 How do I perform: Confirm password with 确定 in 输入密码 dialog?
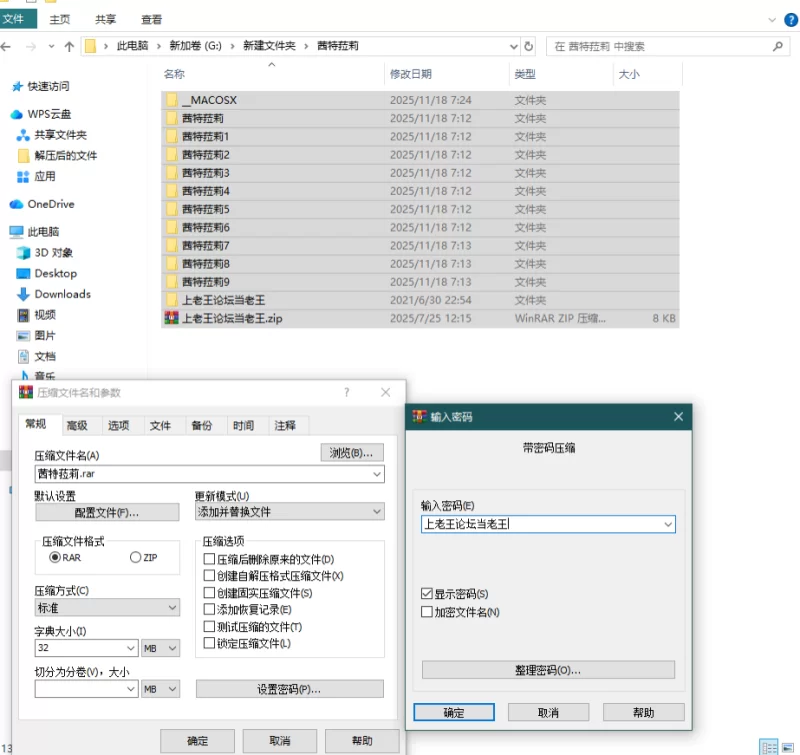[x=454, y=713]
